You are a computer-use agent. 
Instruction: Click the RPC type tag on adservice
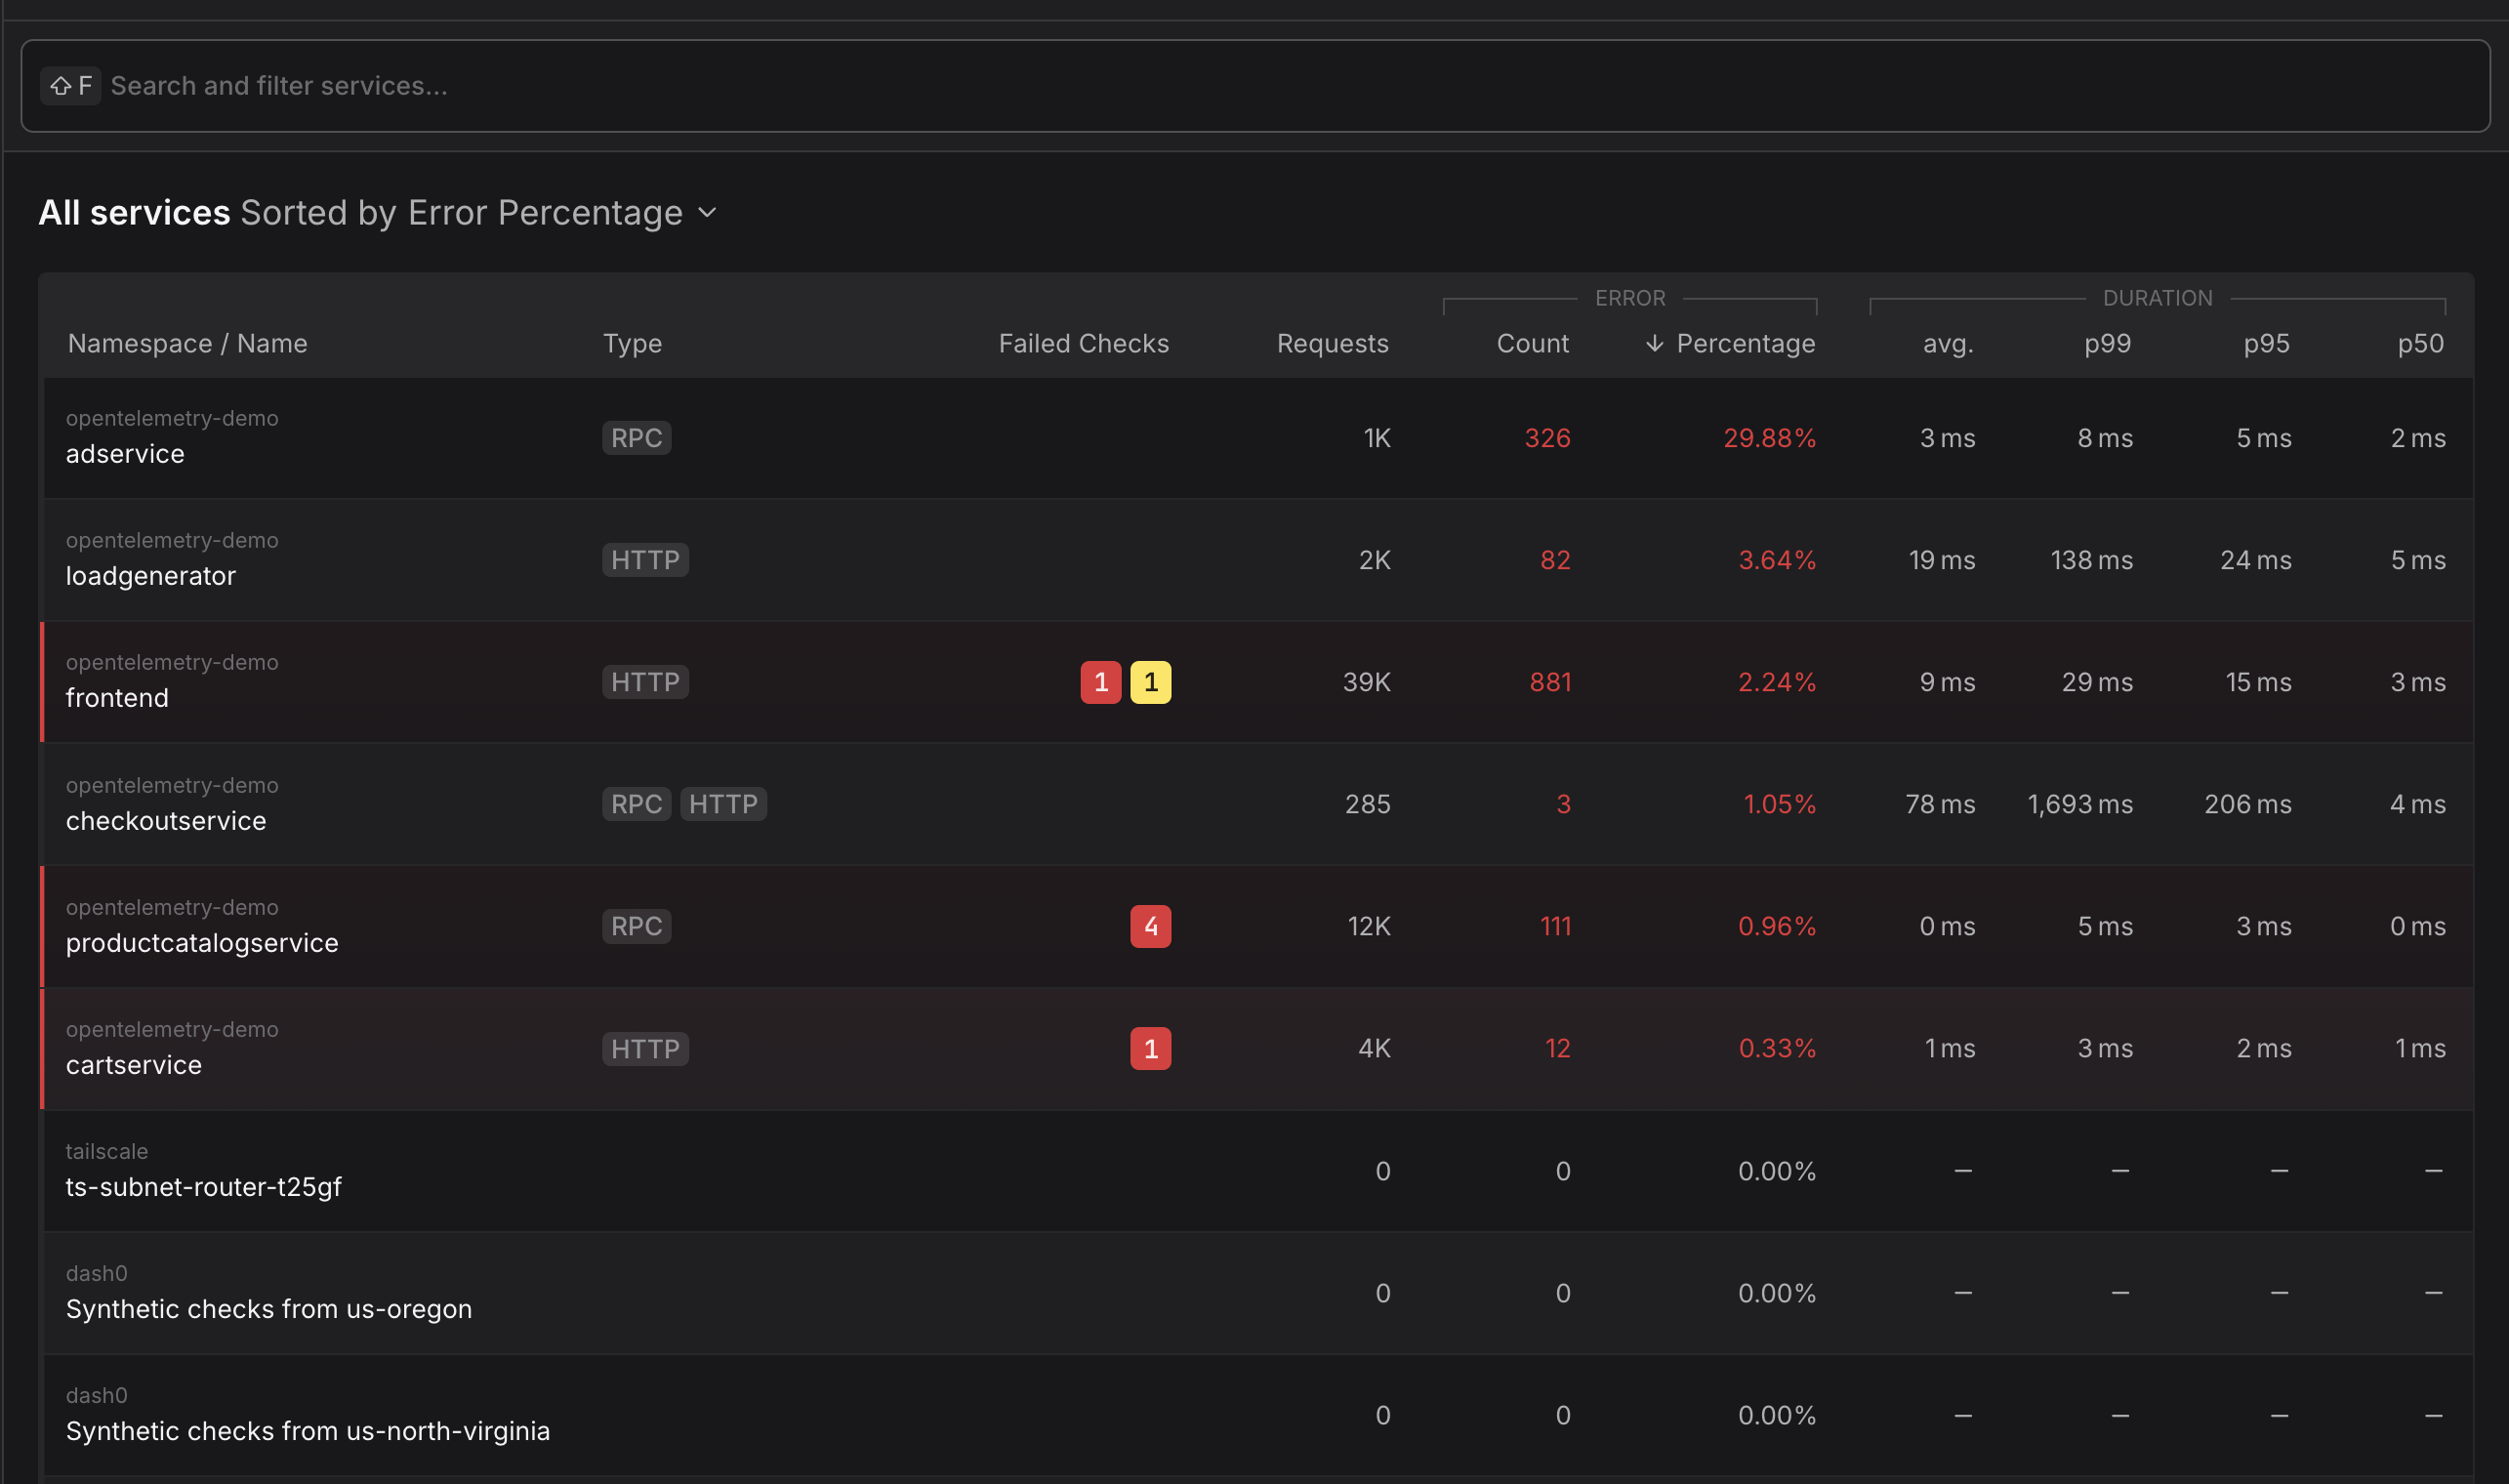(x=636, y=438)
